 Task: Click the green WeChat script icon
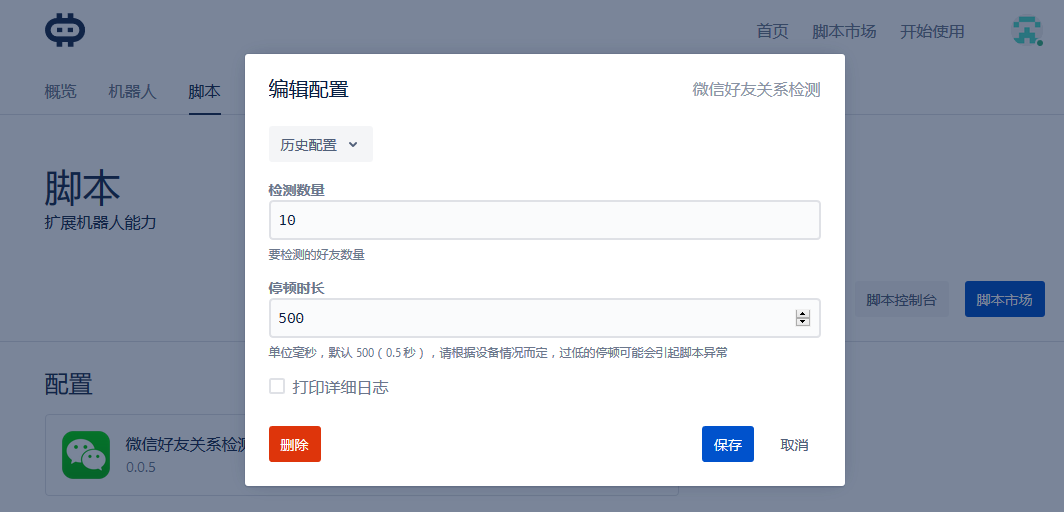[86, 455]
